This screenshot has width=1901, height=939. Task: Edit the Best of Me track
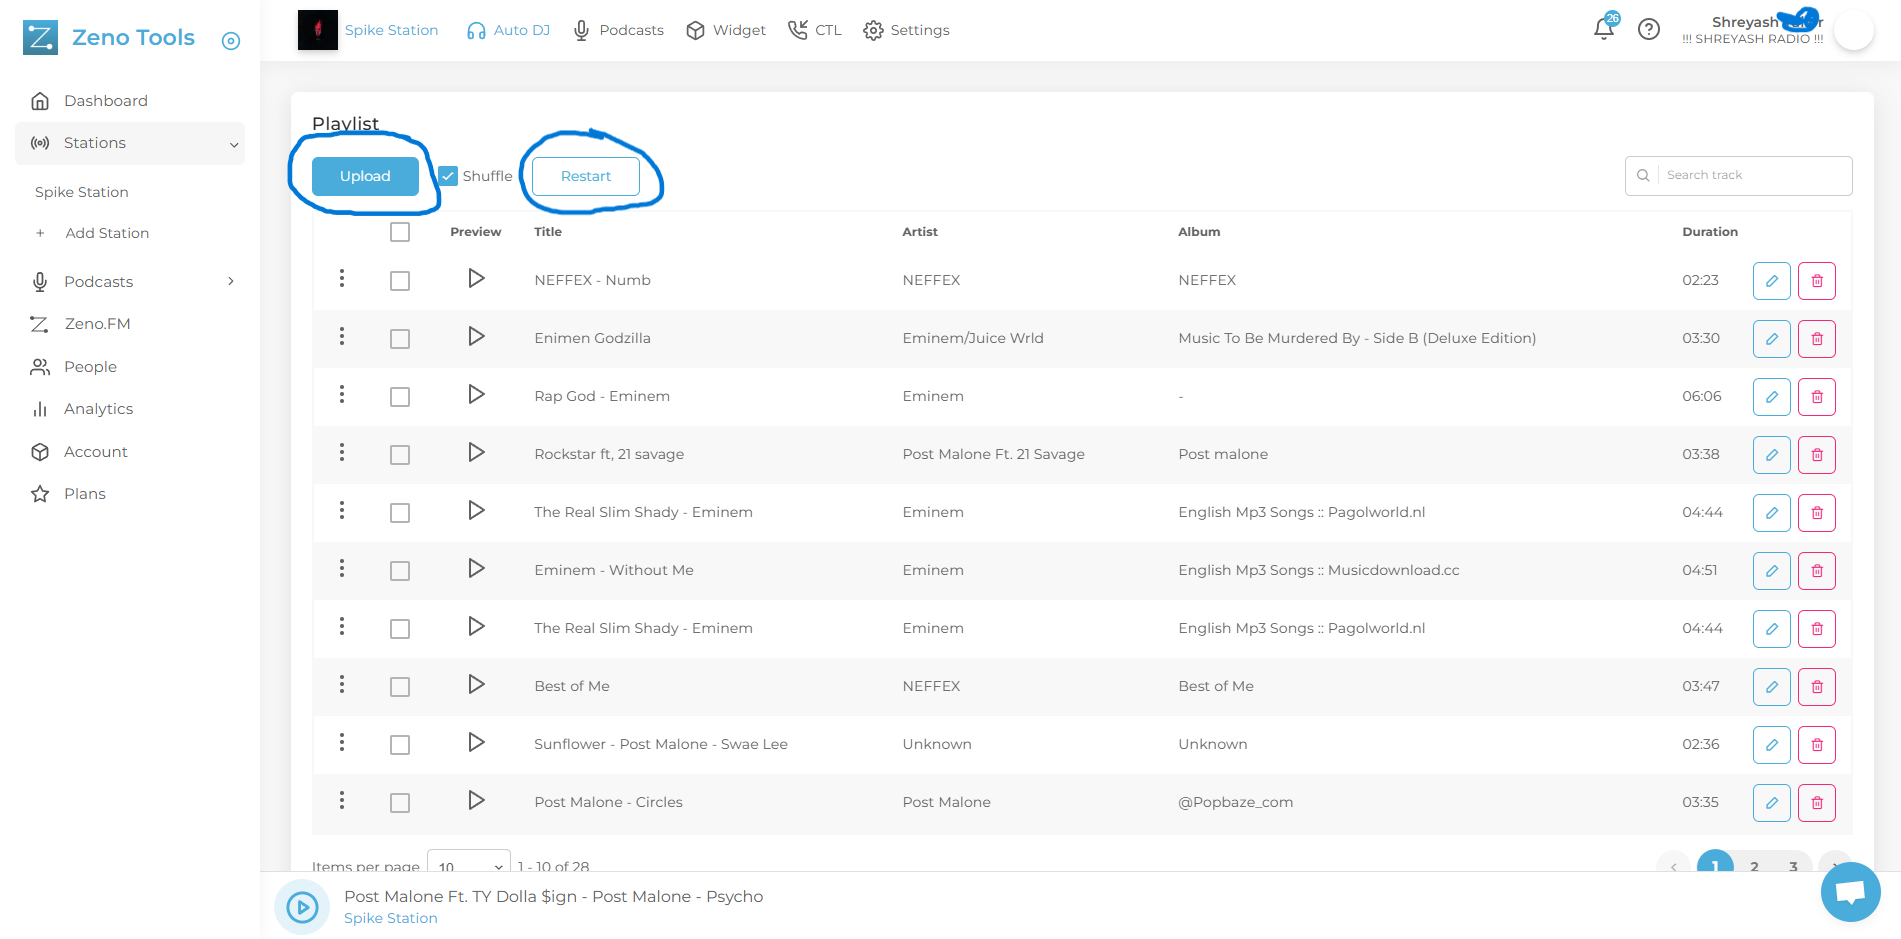click(1772, 687)
